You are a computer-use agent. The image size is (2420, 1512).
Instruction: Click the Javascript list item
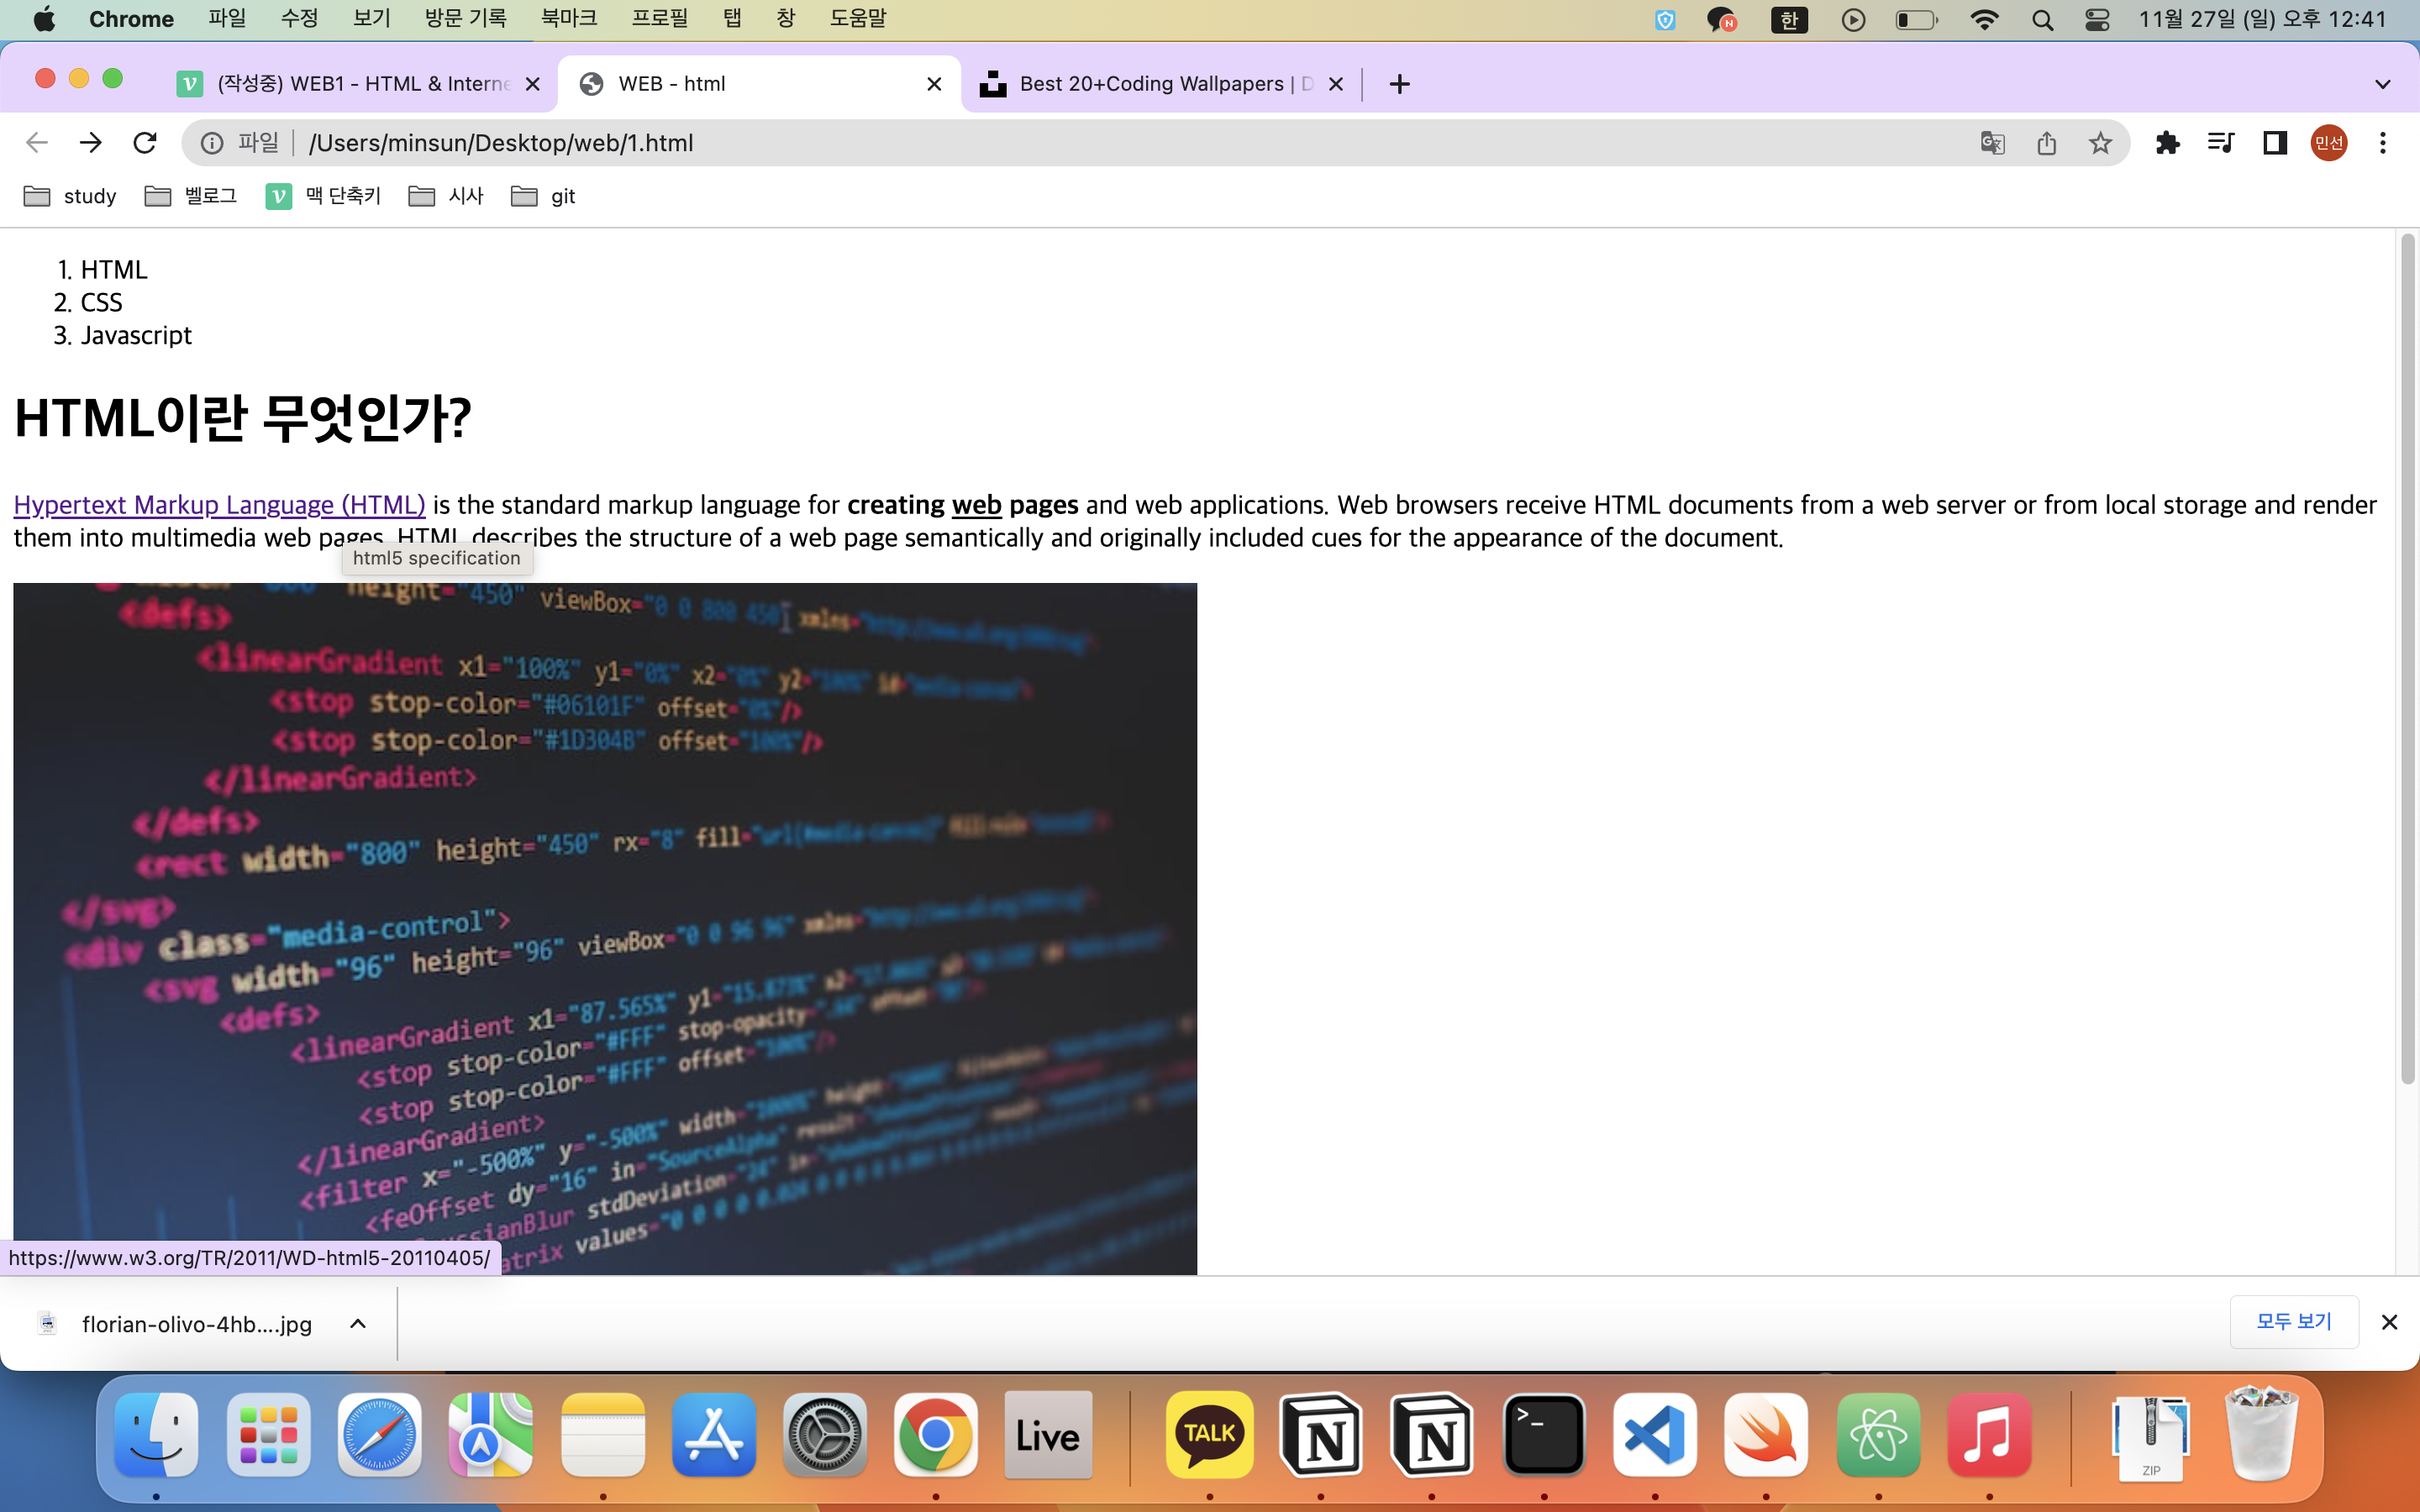(x=136, y=336)
